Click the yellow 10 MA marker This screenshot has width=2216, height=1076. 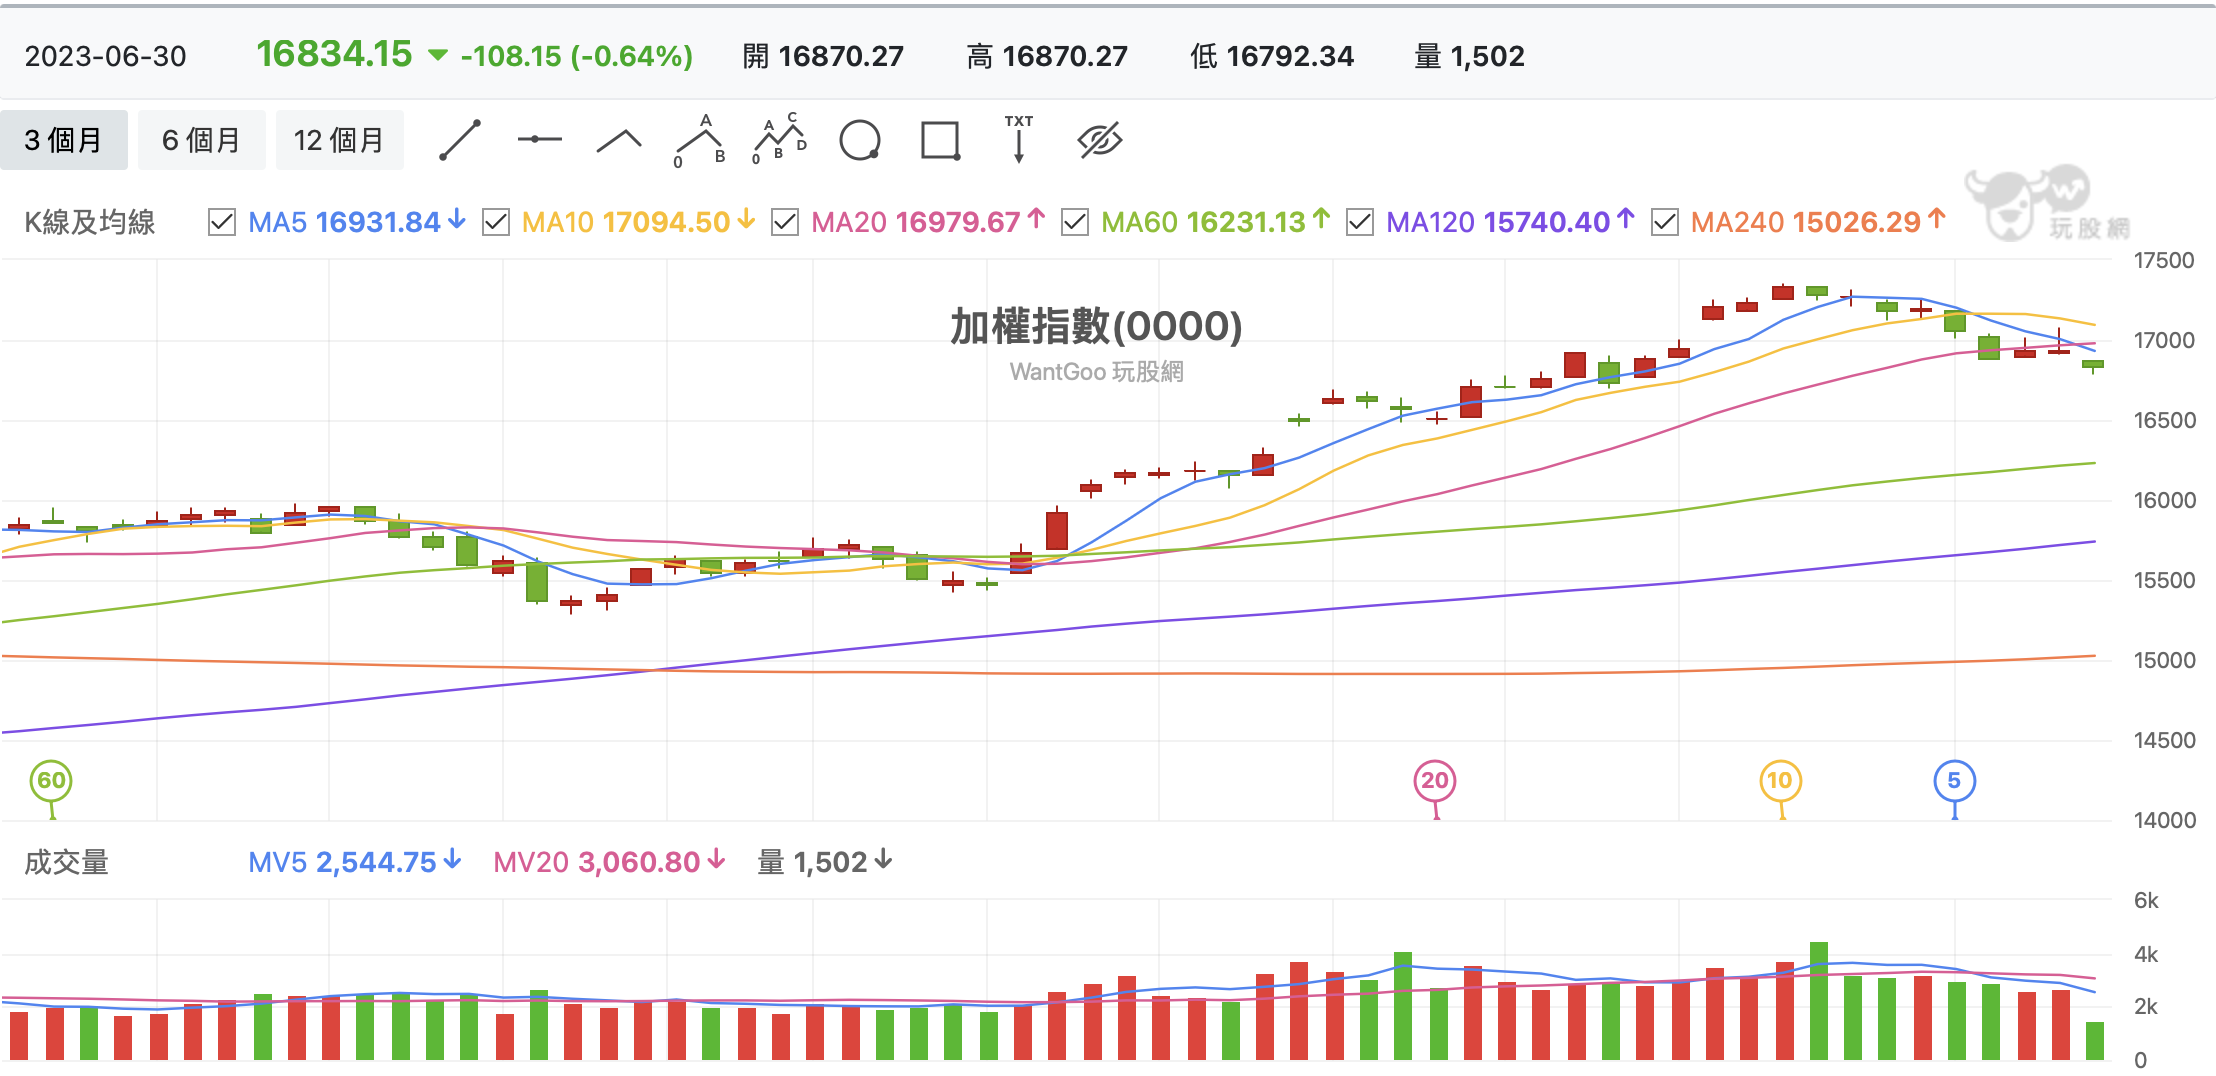click(1780, 781)
